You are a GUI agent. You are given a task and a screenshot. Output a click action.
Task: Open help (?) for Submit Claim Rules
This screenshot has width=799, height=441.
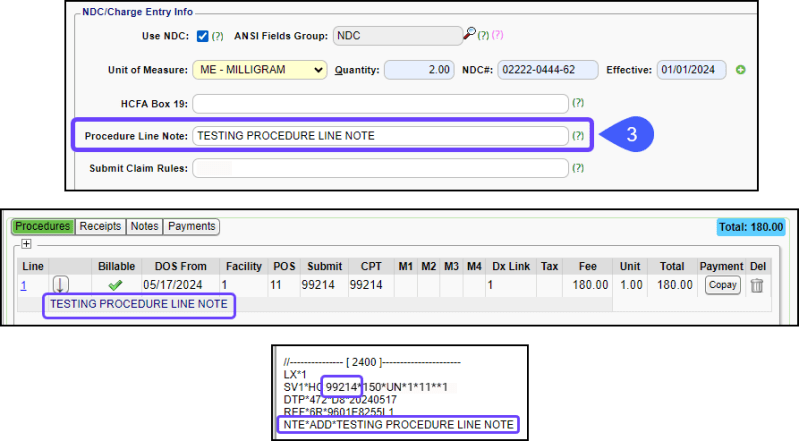(578, 168)
